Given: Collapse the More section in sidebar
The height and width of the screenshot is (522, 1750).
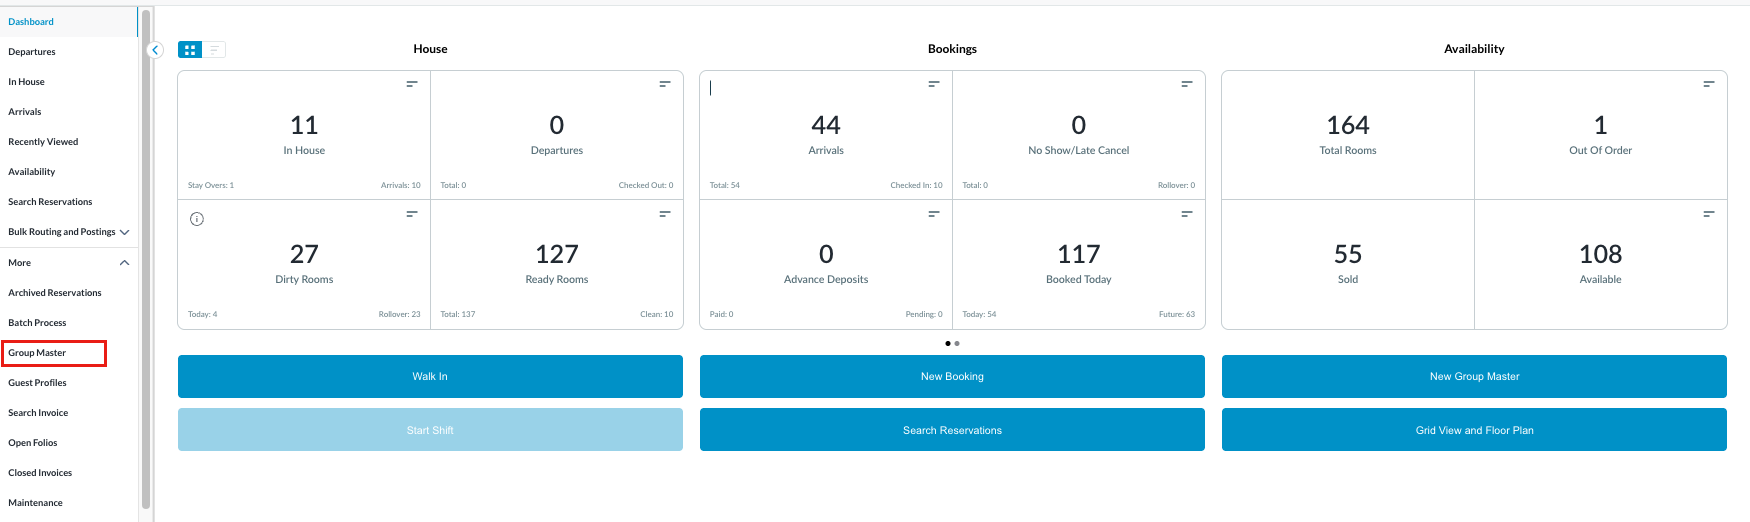Looking at the screenshot, I should click(x=124, y=263).
